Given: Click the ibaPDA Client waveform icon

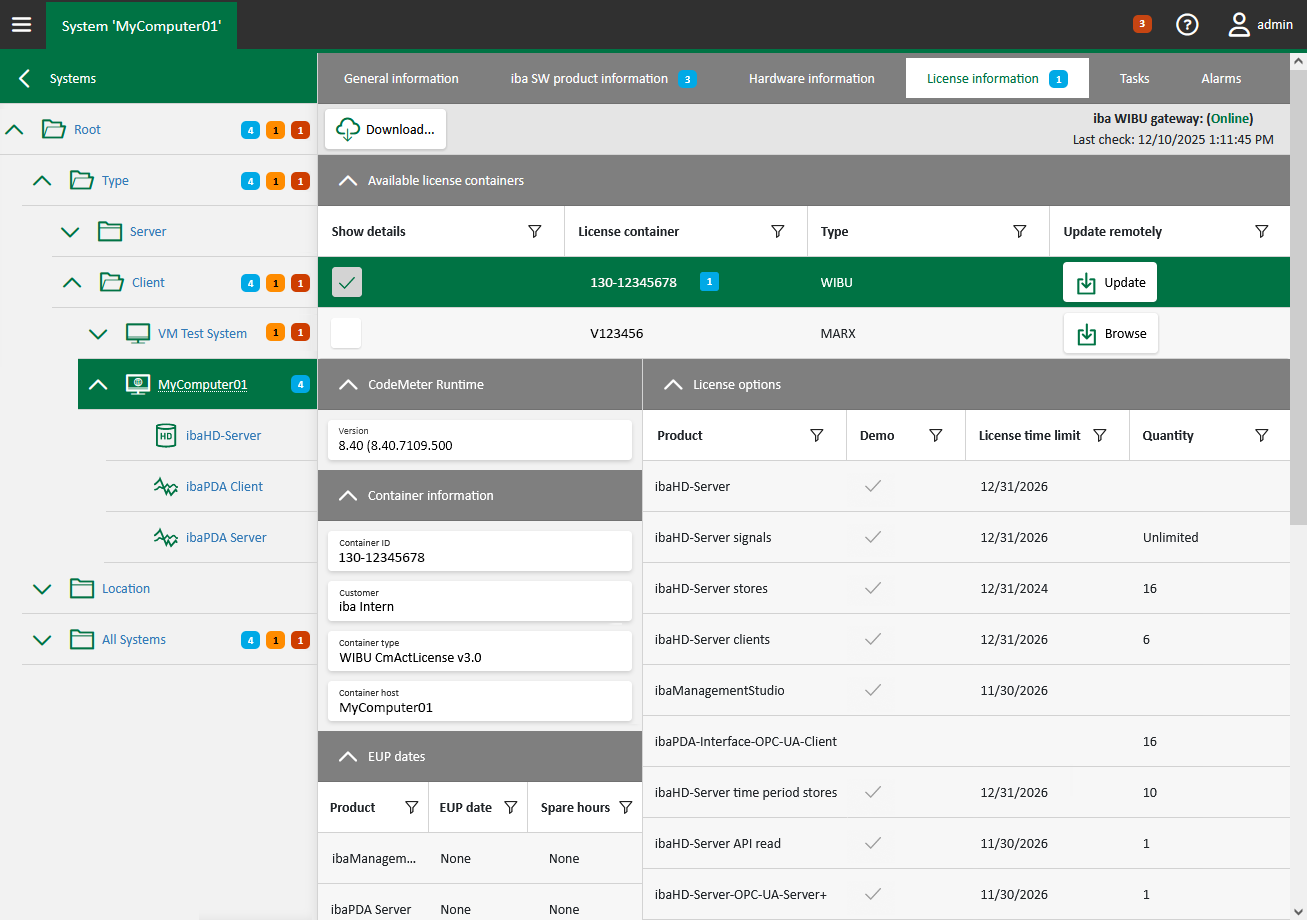Looking at the screenshot, I should tap(166, 487).
